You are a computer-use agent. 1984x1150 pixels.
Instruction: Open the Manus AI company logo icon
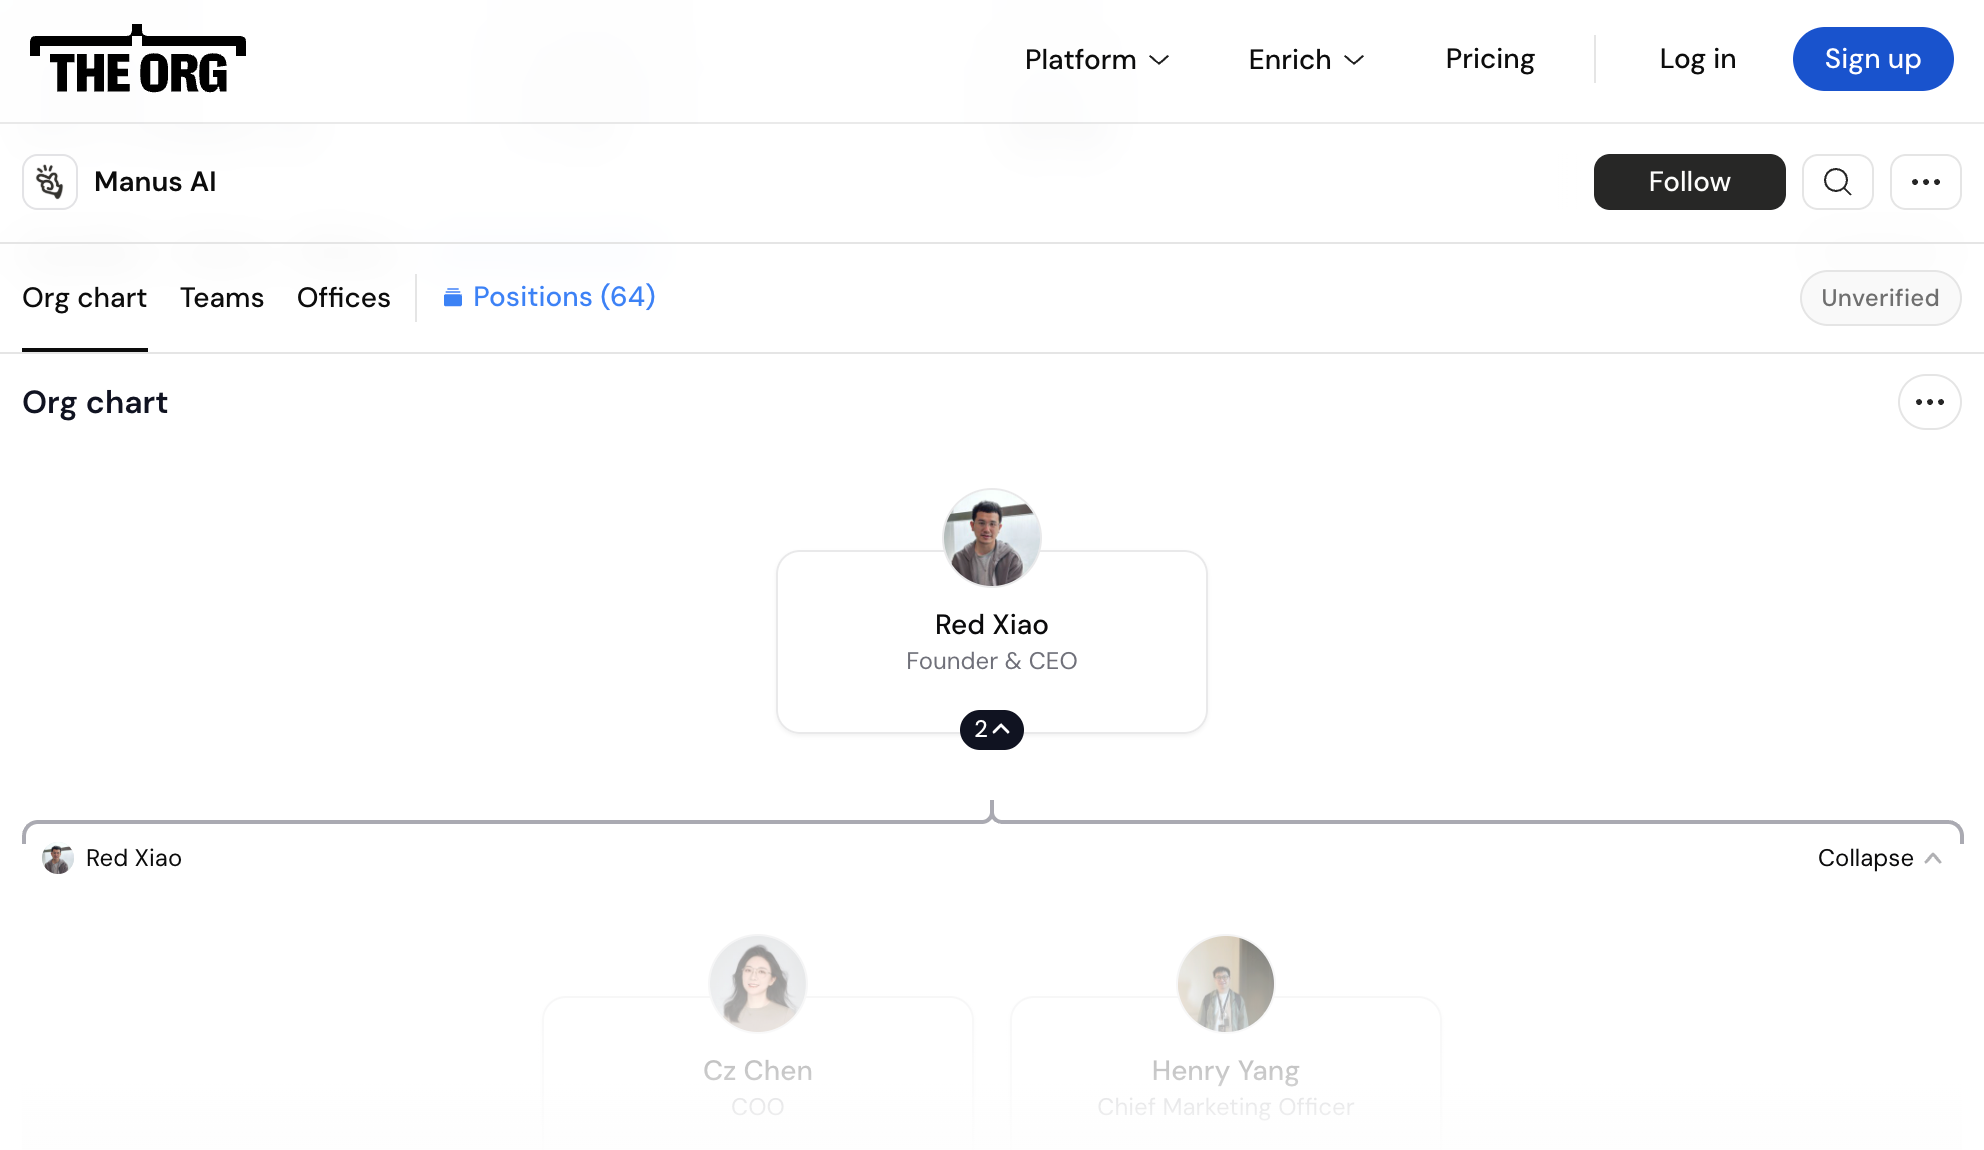coord(50,182)
